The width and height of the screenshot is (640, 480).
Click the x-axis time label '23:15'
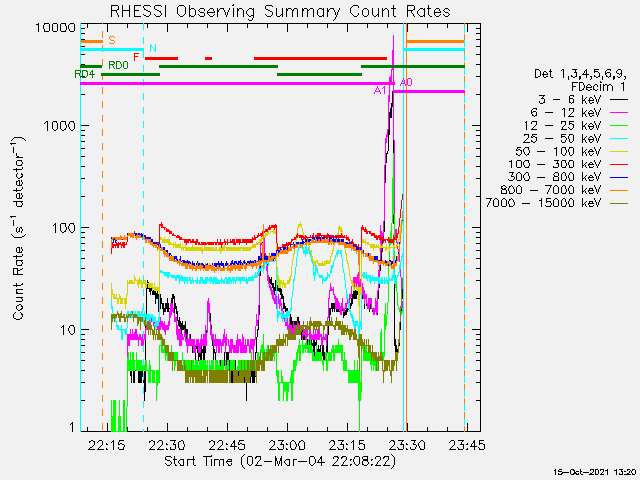347,445
